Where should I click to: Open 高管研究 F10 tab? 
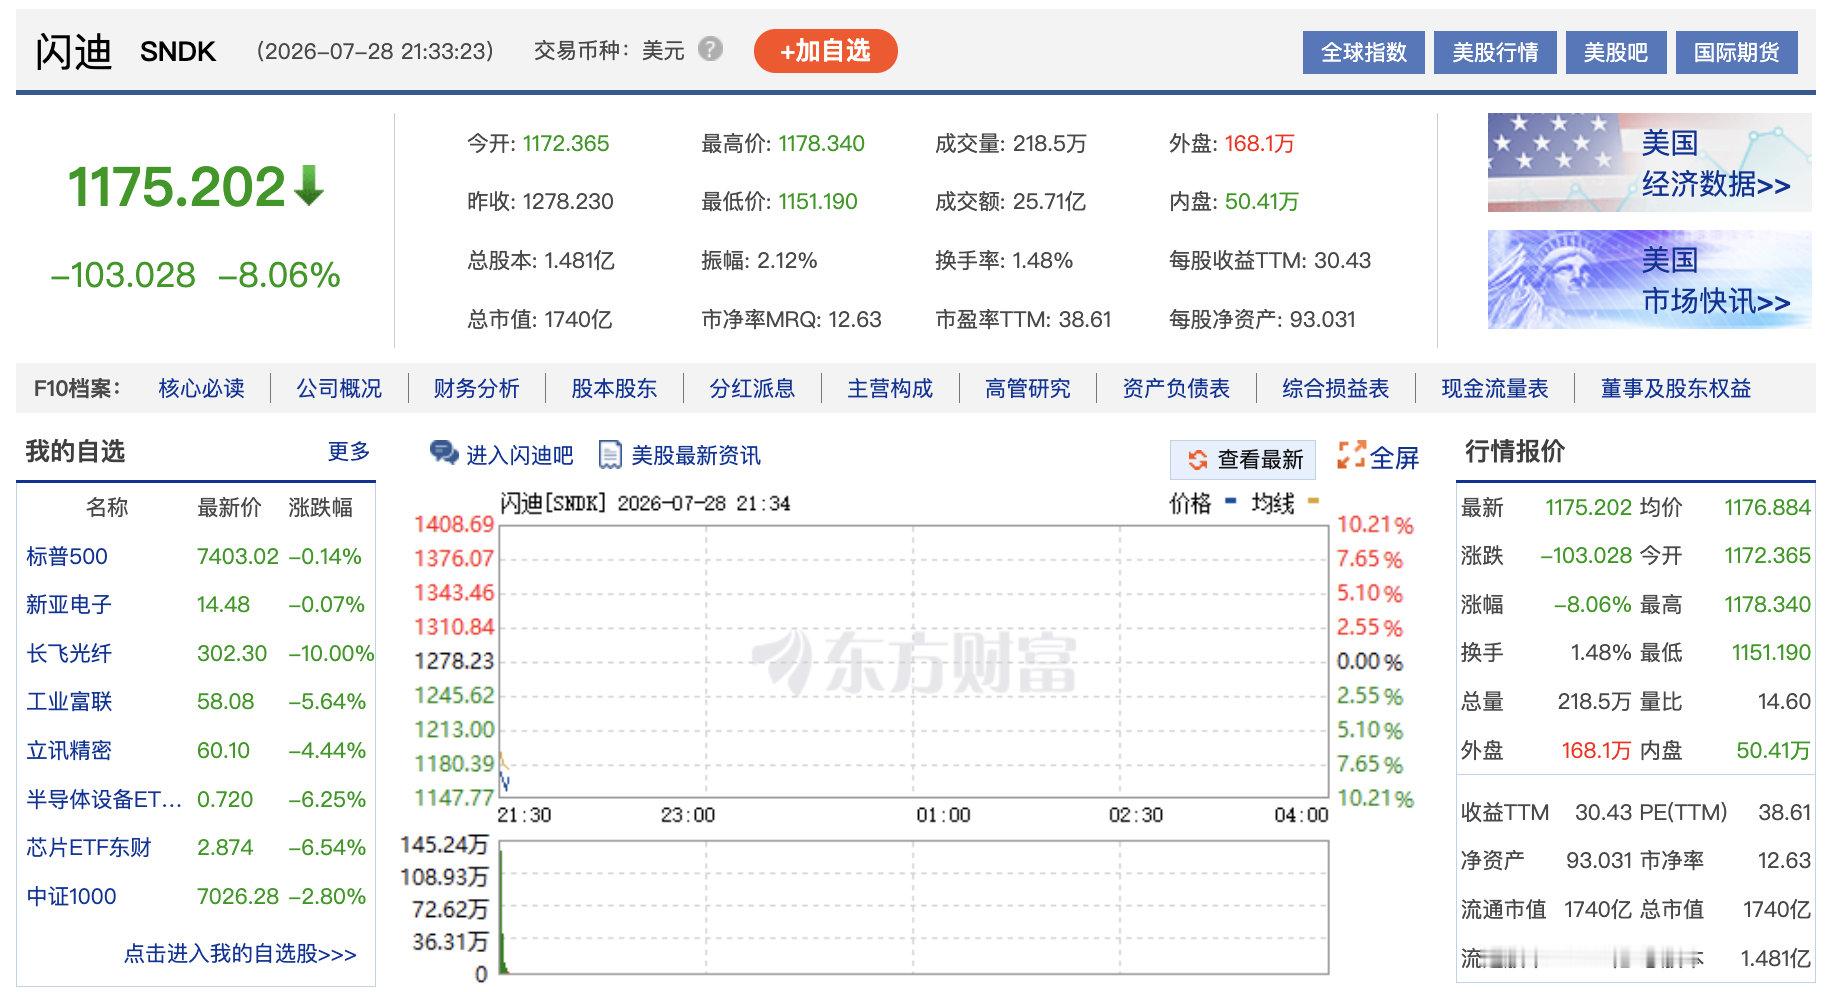1028,388
